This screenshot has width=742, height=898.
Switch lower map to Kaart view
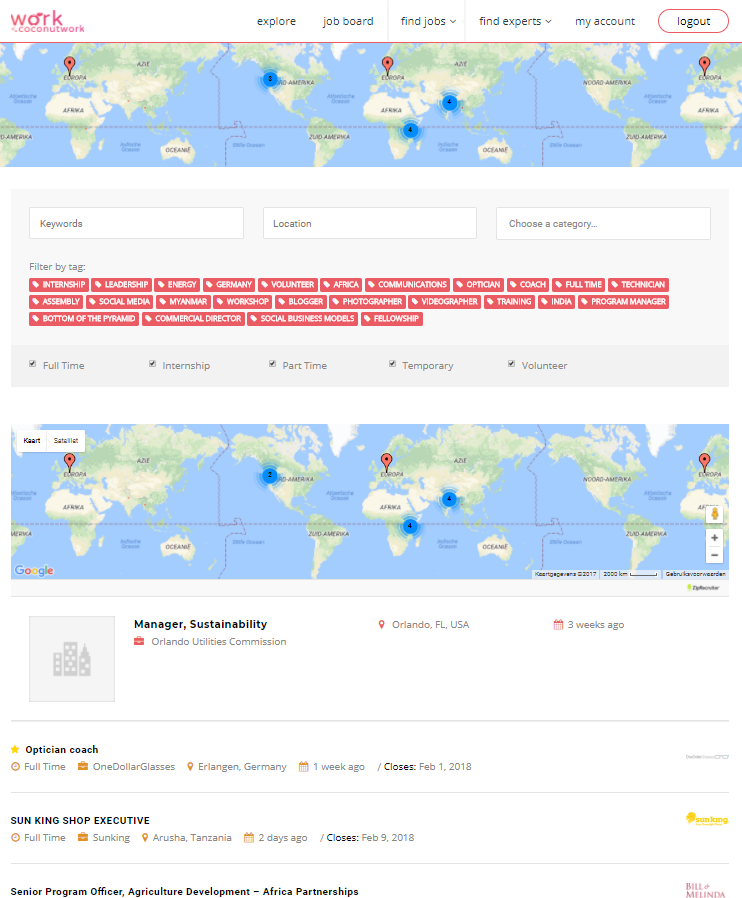pos(31,440)
